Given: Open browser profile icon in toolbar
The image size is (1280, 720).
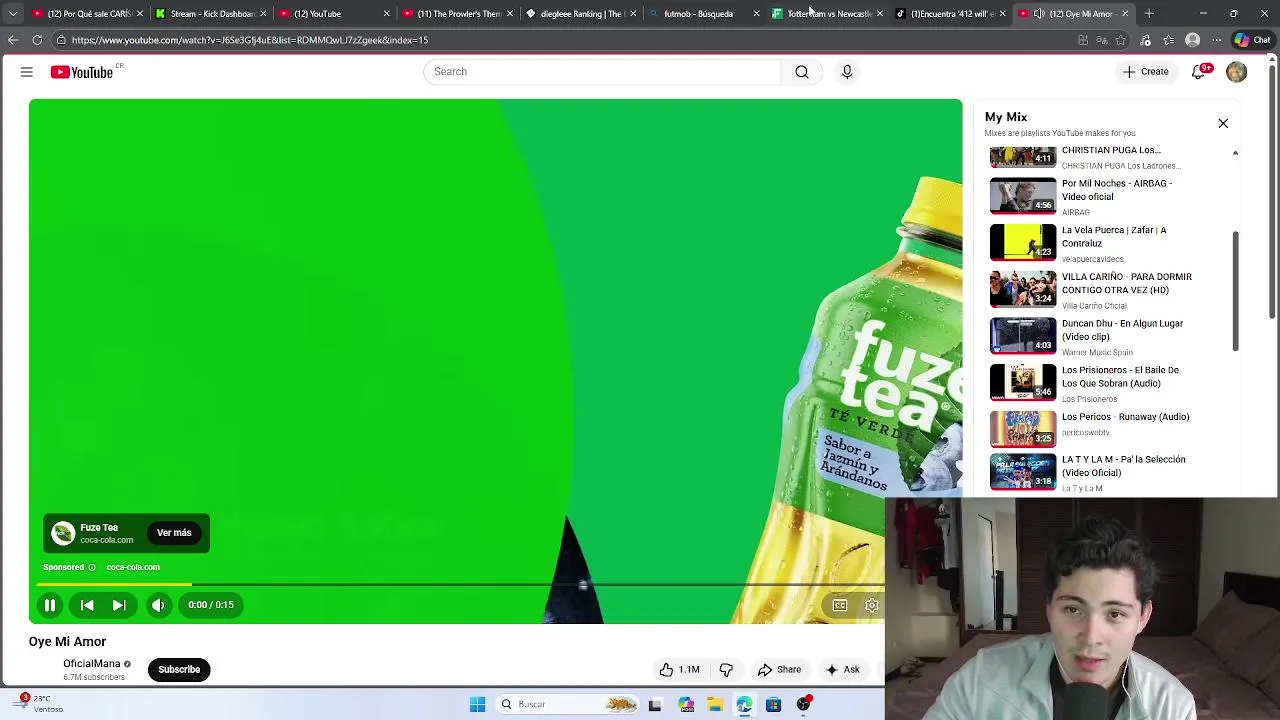Looking at the screenshot, I should 1192,40.
